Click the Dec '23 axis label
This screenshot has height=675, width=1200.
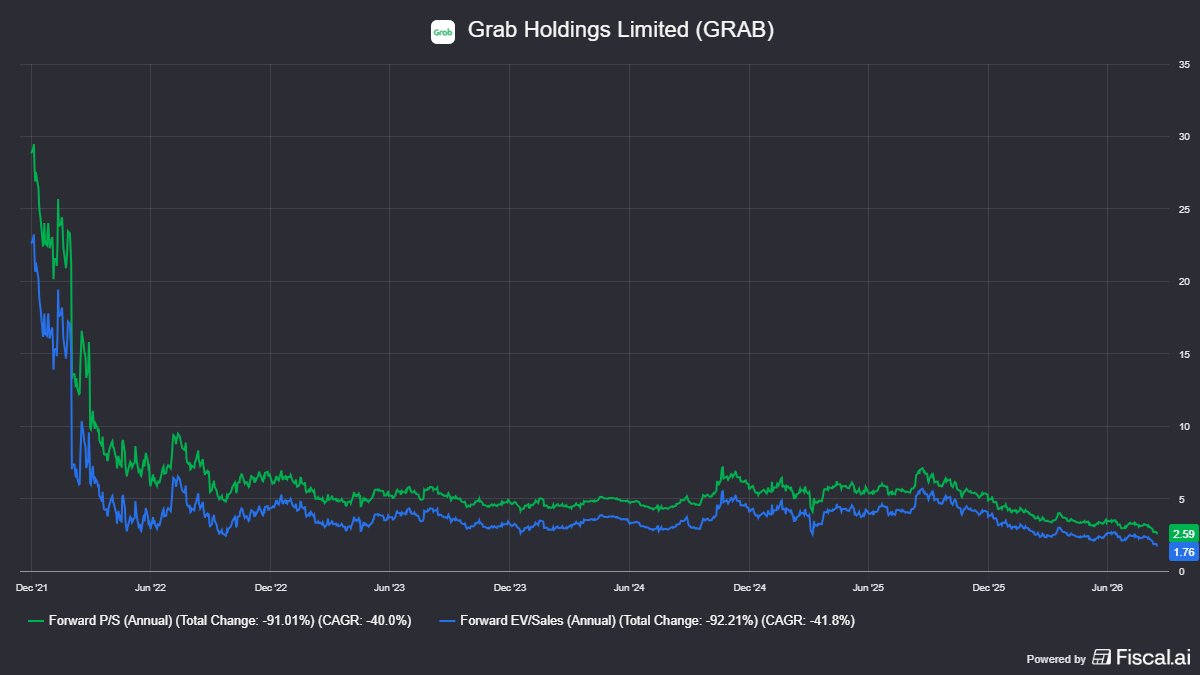509,589
